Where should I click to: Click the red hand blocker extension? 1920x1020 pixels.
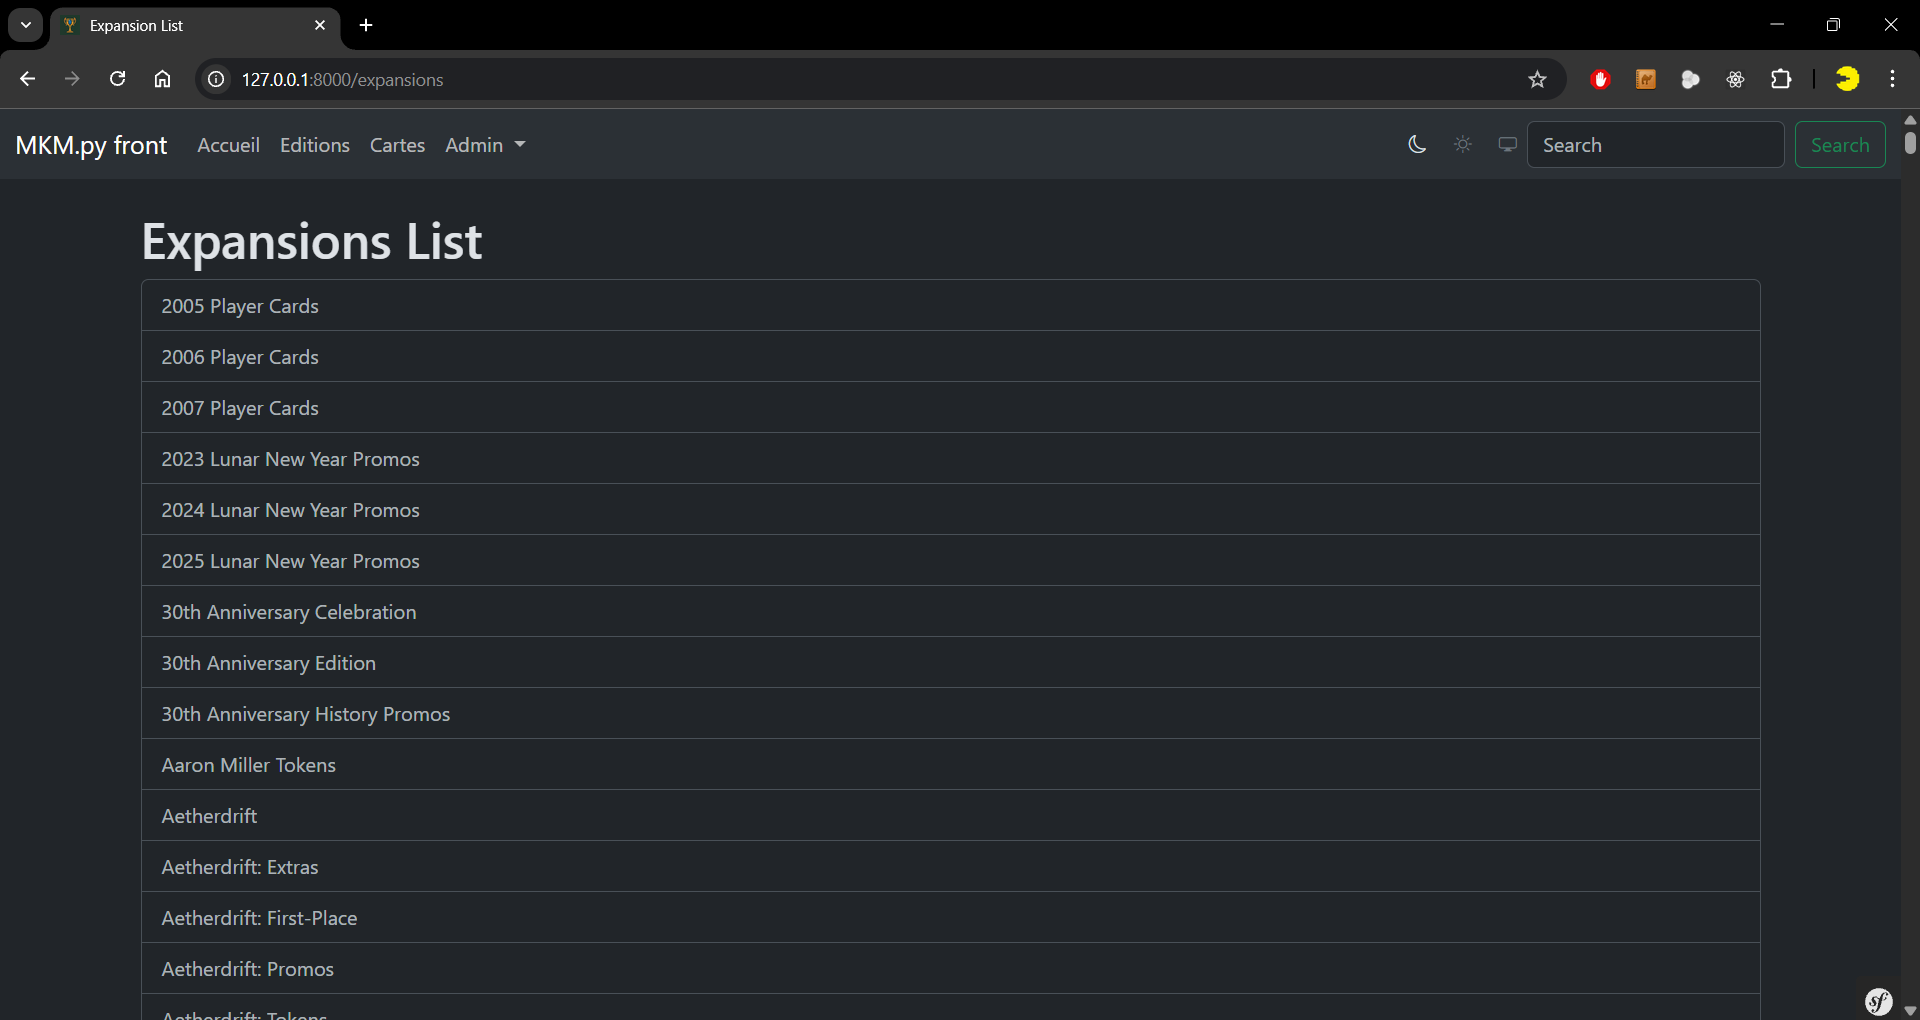coord(1600,79)
